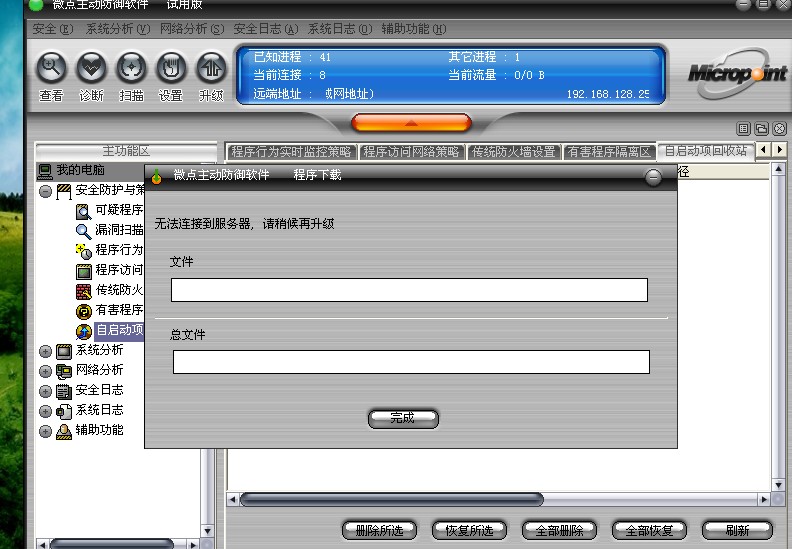Screen dimensions: 792x549
Task: Click second panel window icon above tabs
Action: tap(761, 129)
